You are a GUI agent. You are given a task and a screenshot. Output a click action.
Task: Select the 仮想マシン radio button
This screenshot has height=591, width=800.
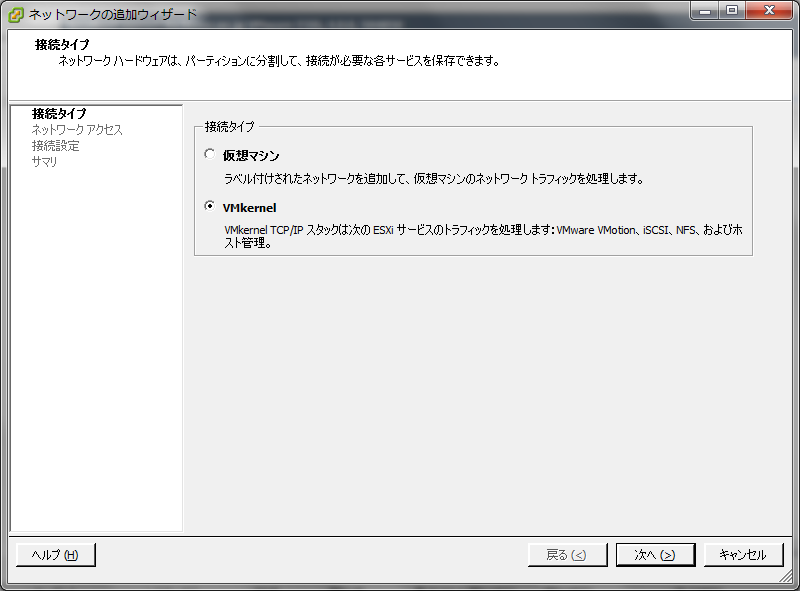(209, 154)
